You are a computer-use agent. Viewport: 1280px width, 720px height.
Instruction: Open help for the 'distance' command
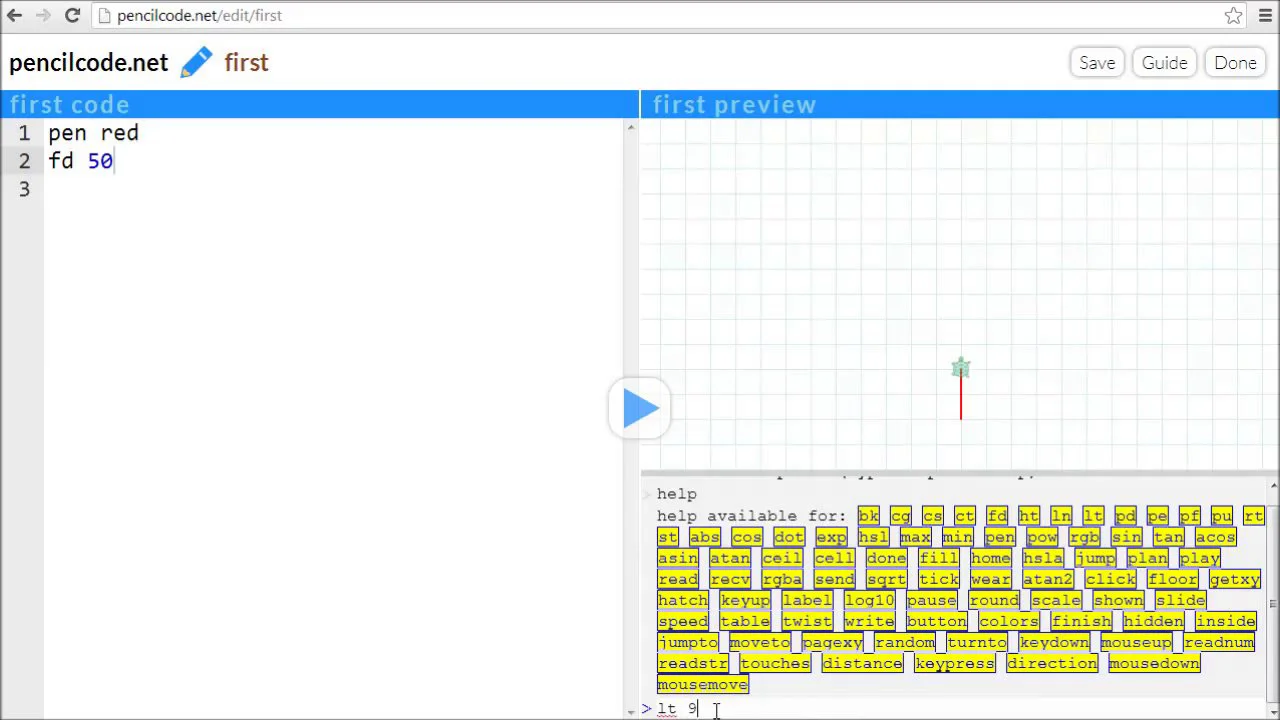click(x=862, y=663)
